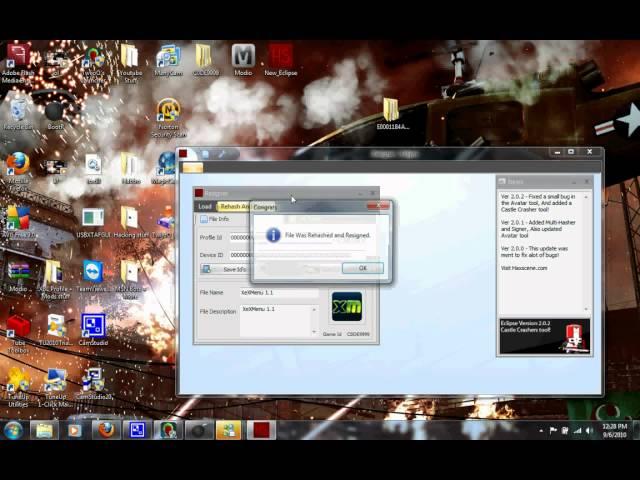The width and height of the screenshot is (640, 480).
Task: Click the Action Center flag icon
Action: pos(553,430)
